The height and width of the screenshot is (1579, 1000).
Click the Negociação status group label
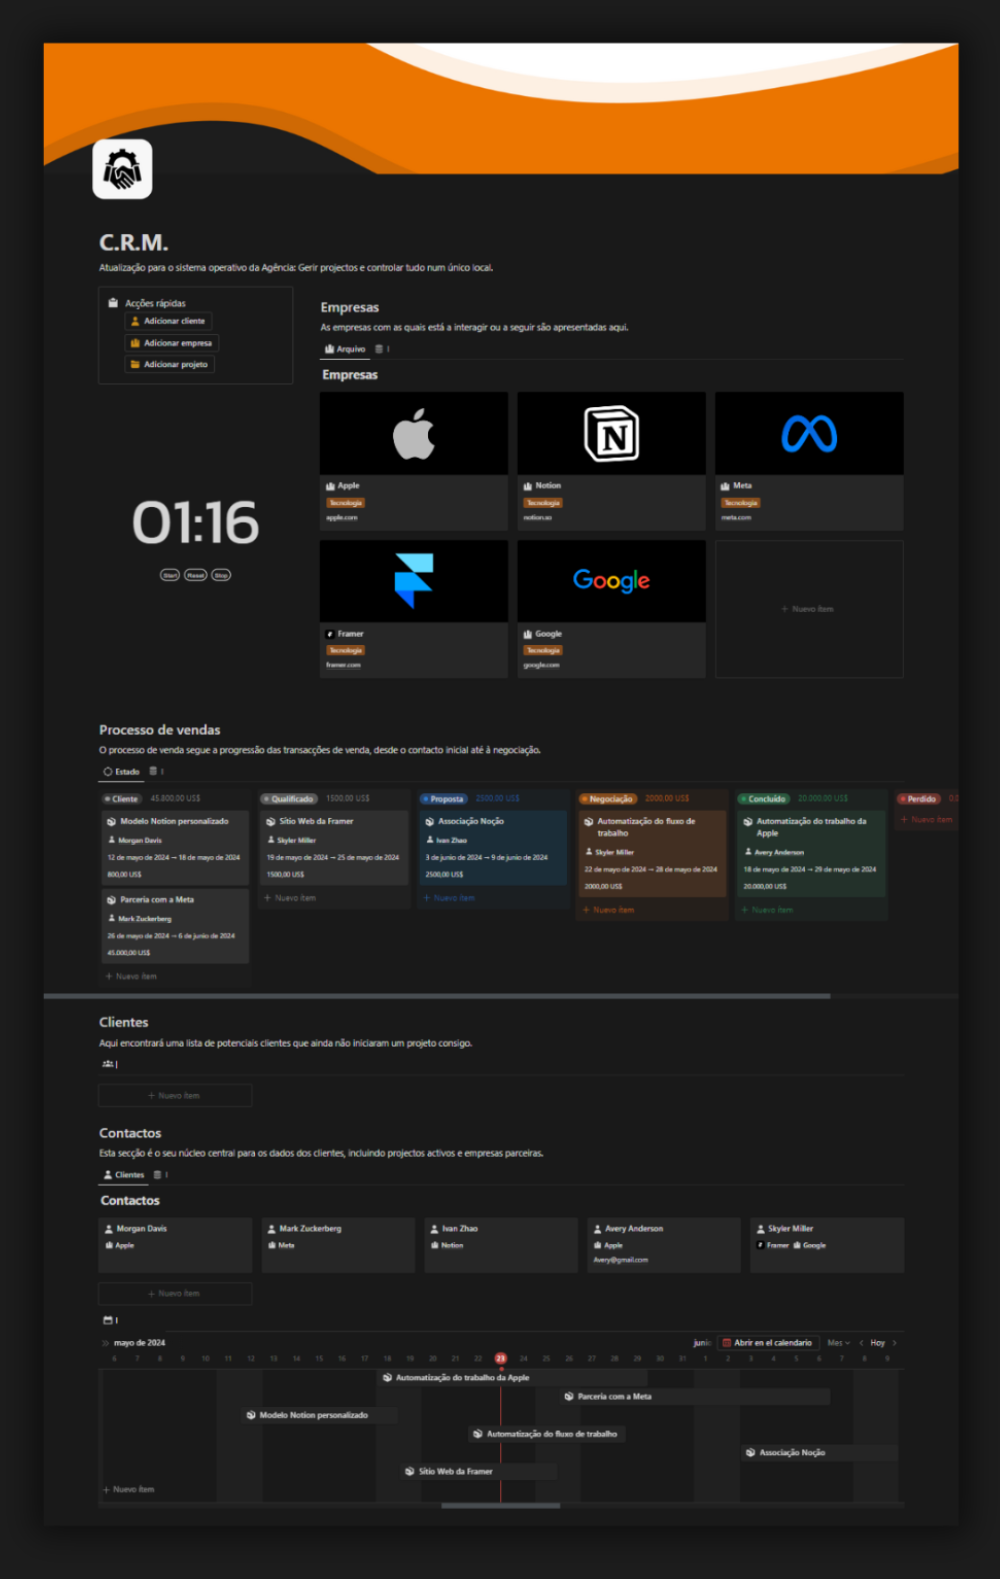point(607,798)
